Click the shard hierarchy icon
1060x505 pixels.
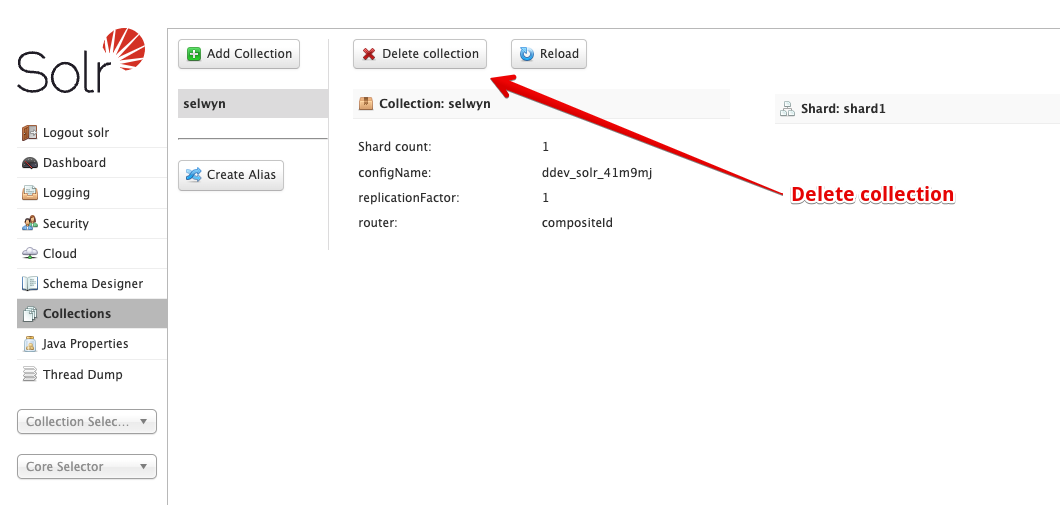pyautogui.click(x=787, y=108)
